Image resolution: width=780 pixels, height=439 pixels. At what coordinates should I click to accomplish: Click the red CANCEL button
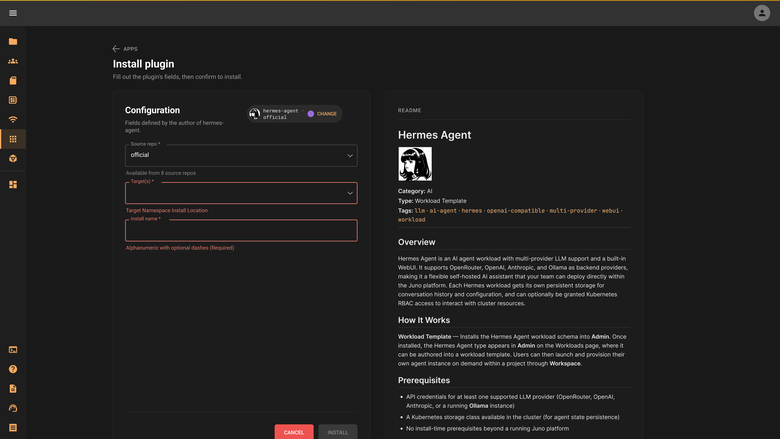[294, 432]
